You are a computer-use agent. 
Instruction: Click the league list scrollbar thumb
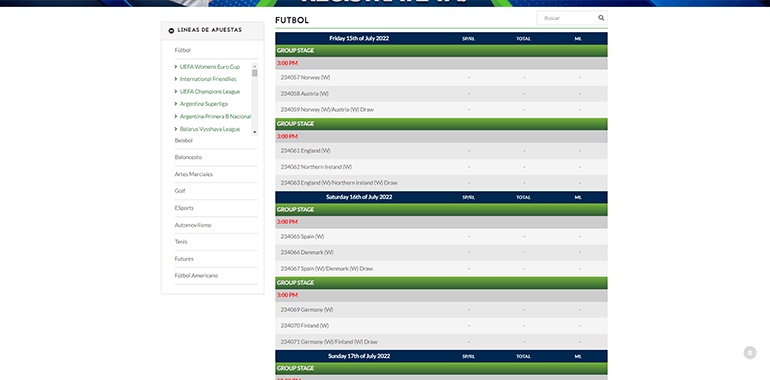pyautogui.click(x=254, y=73)
